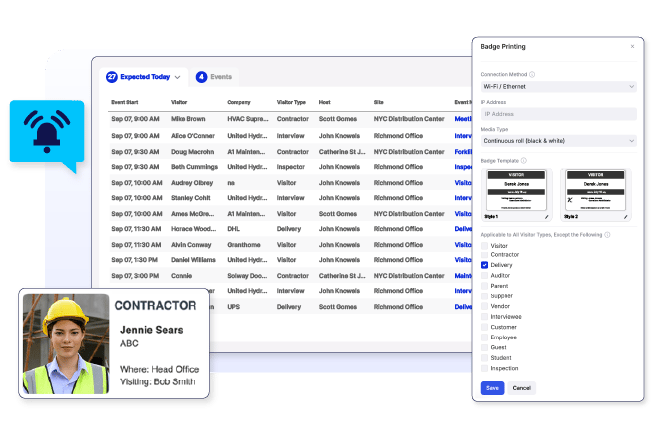This screenshot has width=662, height=422.
Task: Click the 27 count badge on Expected Today
Action: 111,77
